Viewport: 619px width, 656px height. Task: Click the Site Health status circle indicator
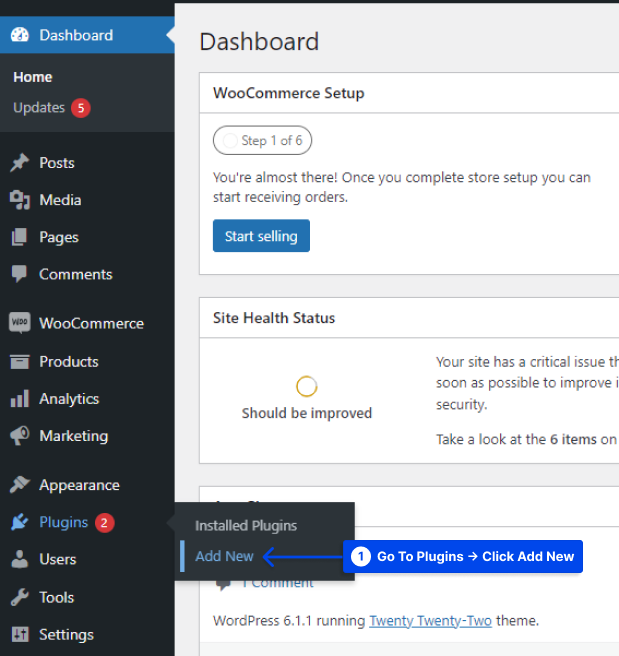pyautogui.click(x=307, y=386)
